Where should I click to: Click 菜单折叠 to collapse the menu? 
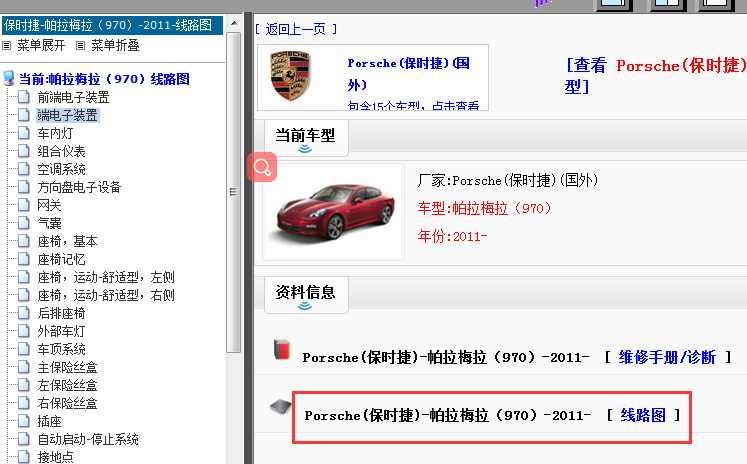(x=115, y=46)
